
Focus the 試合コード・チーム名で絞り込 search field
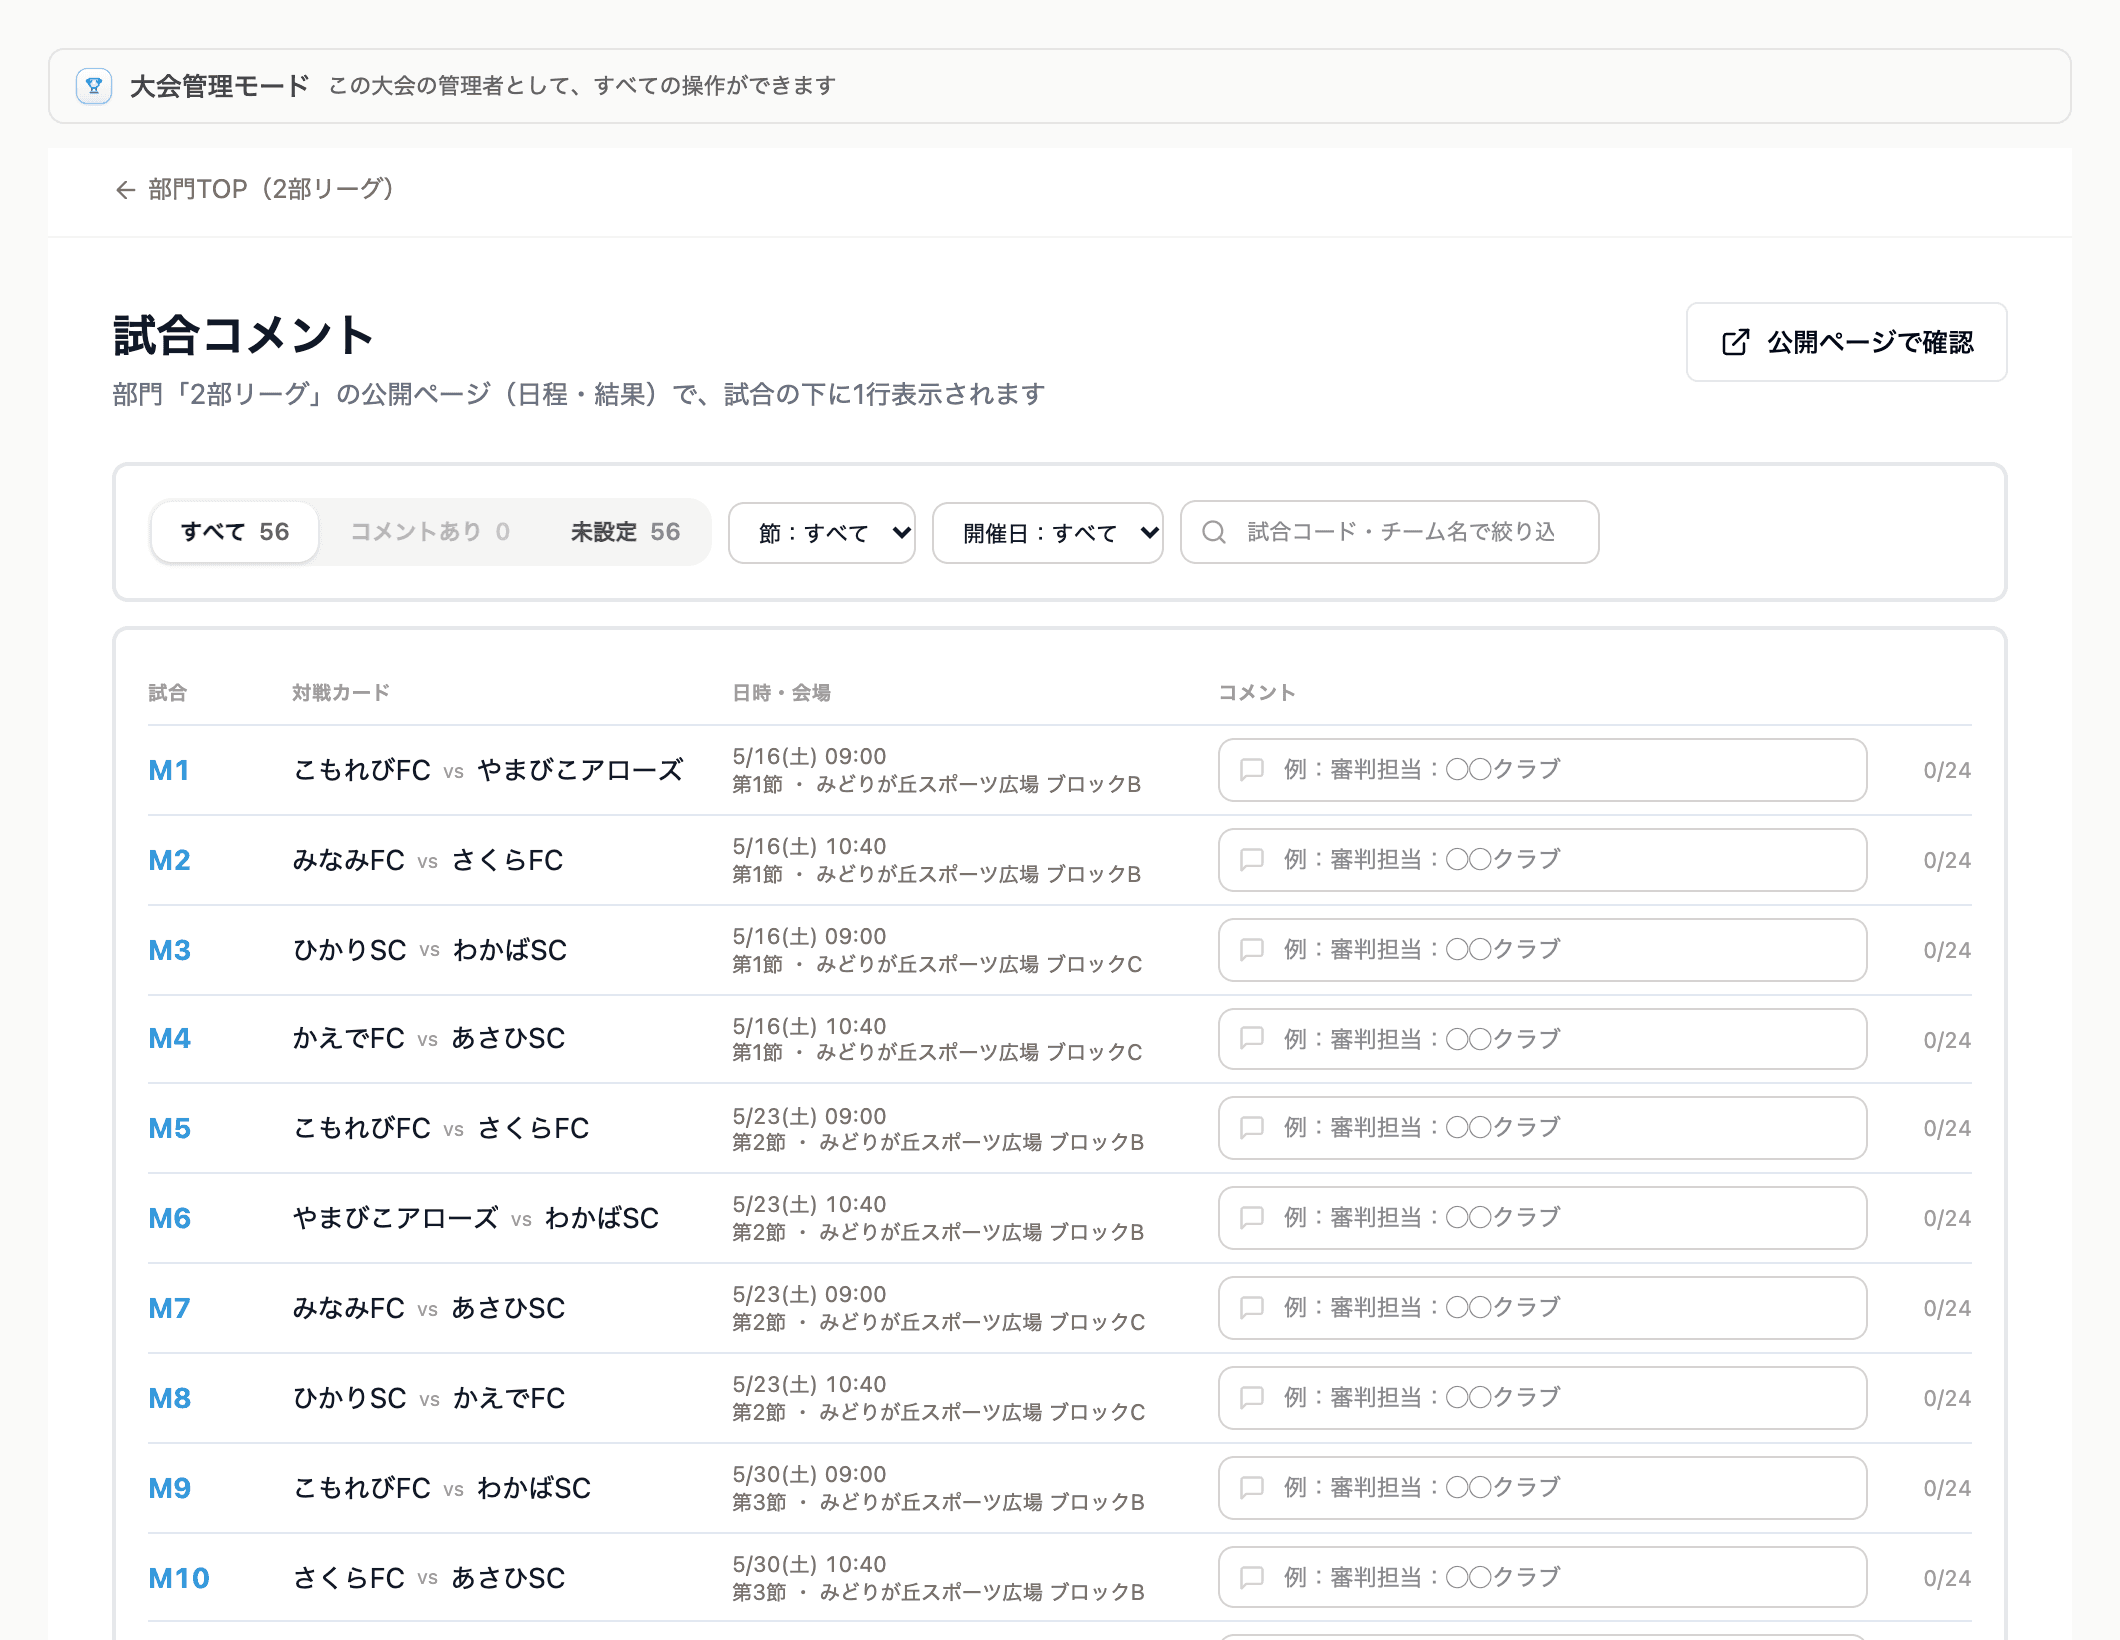pos(1389,532)
